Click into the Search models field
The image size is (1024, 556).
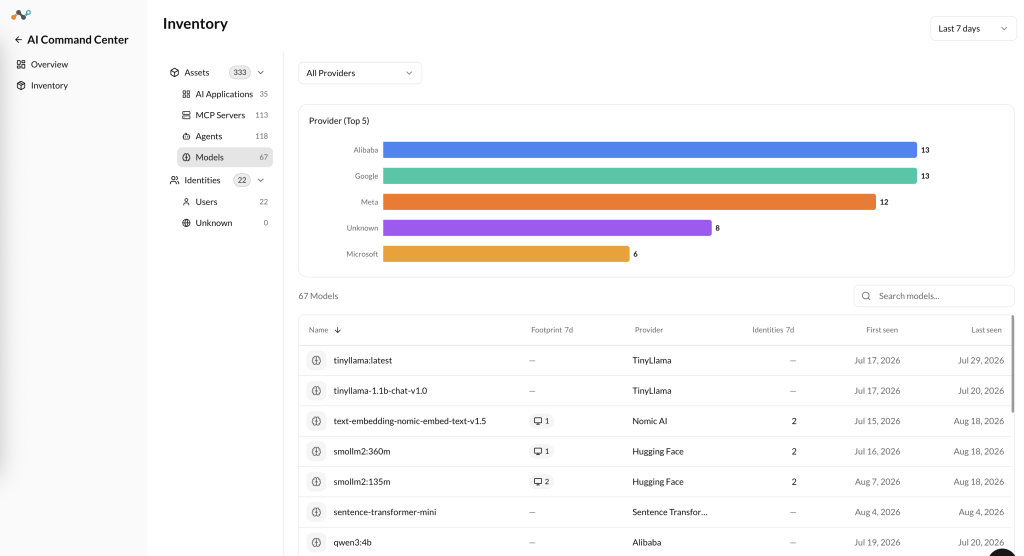click(x=934, y=296)
